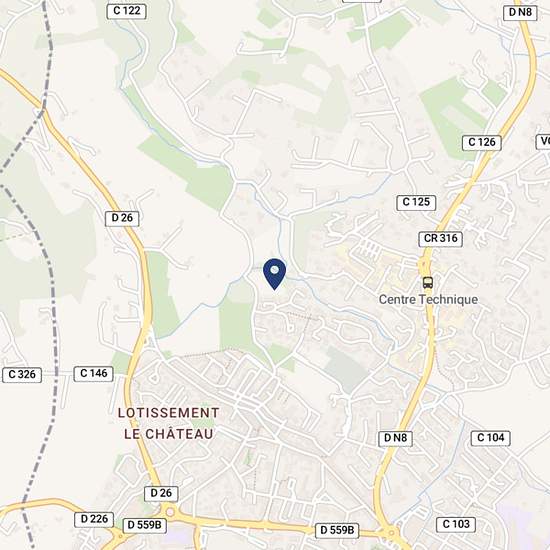The height and width of the screenshot is (550, 550).
Task: Select the Lotissement Le Château neighborhood label
Action: (169, 423)
